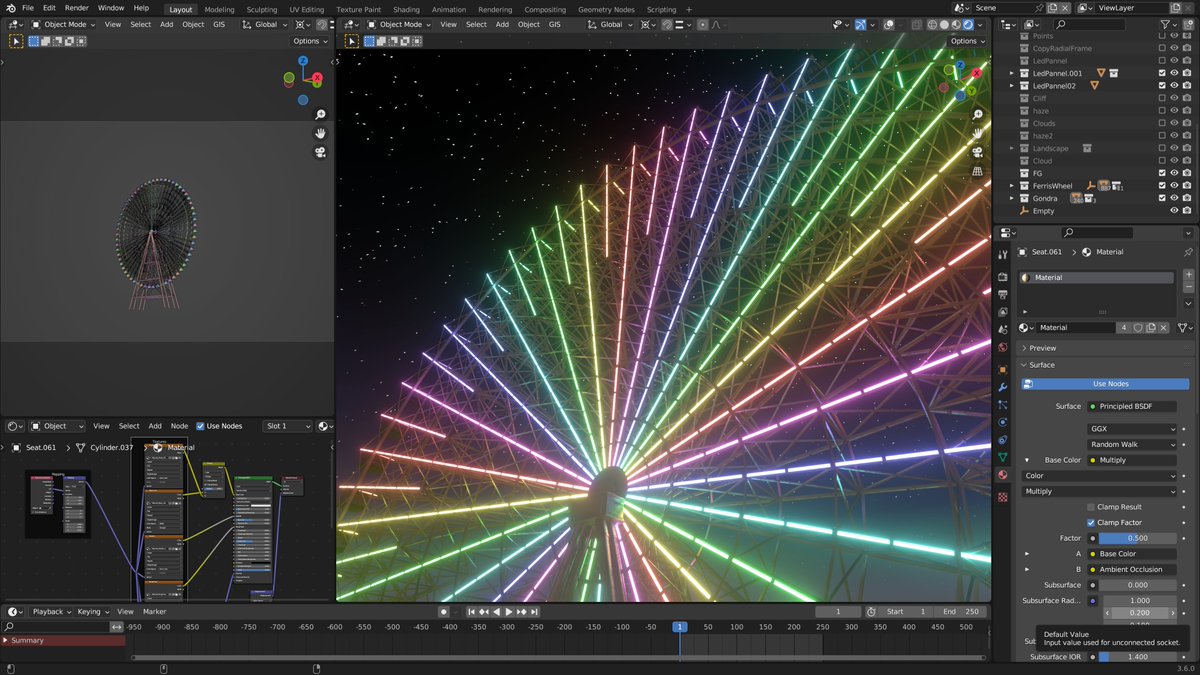Open the View Layer properties tab
This screenshot has width=1200, height=675.
1002,312
